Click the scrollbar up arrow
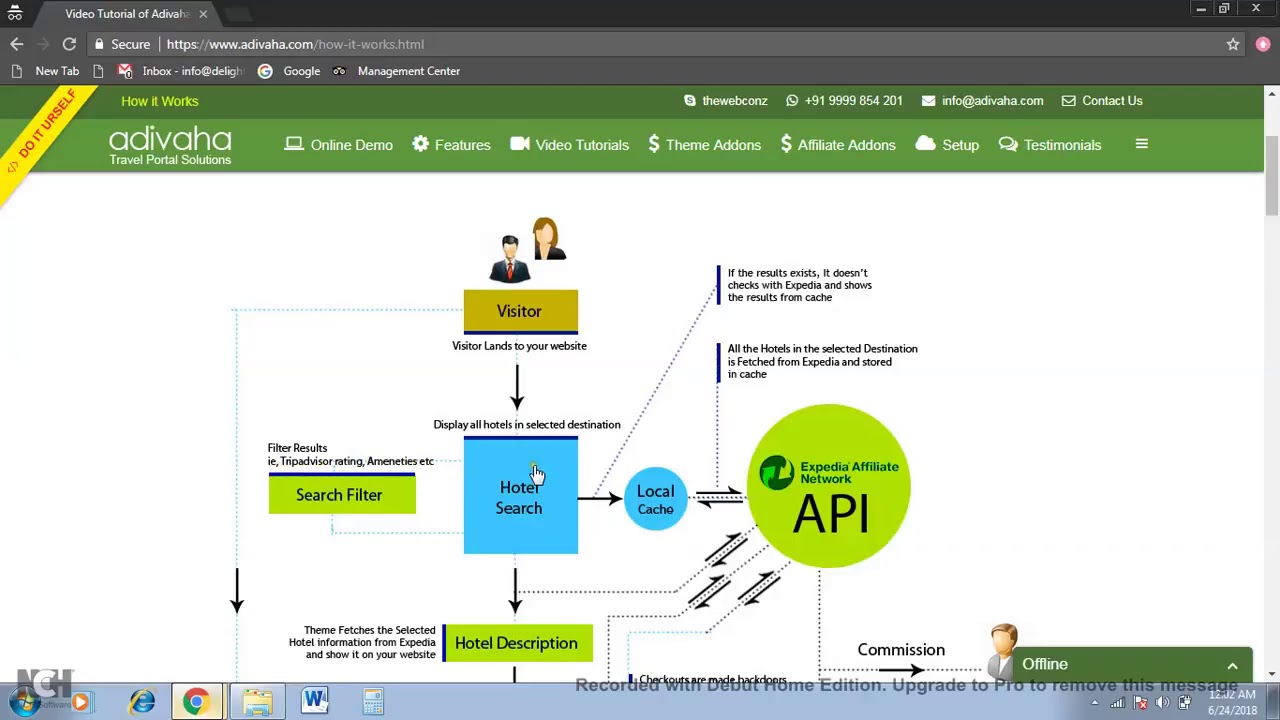The image size is (1280, 720). click(1271, 94)
